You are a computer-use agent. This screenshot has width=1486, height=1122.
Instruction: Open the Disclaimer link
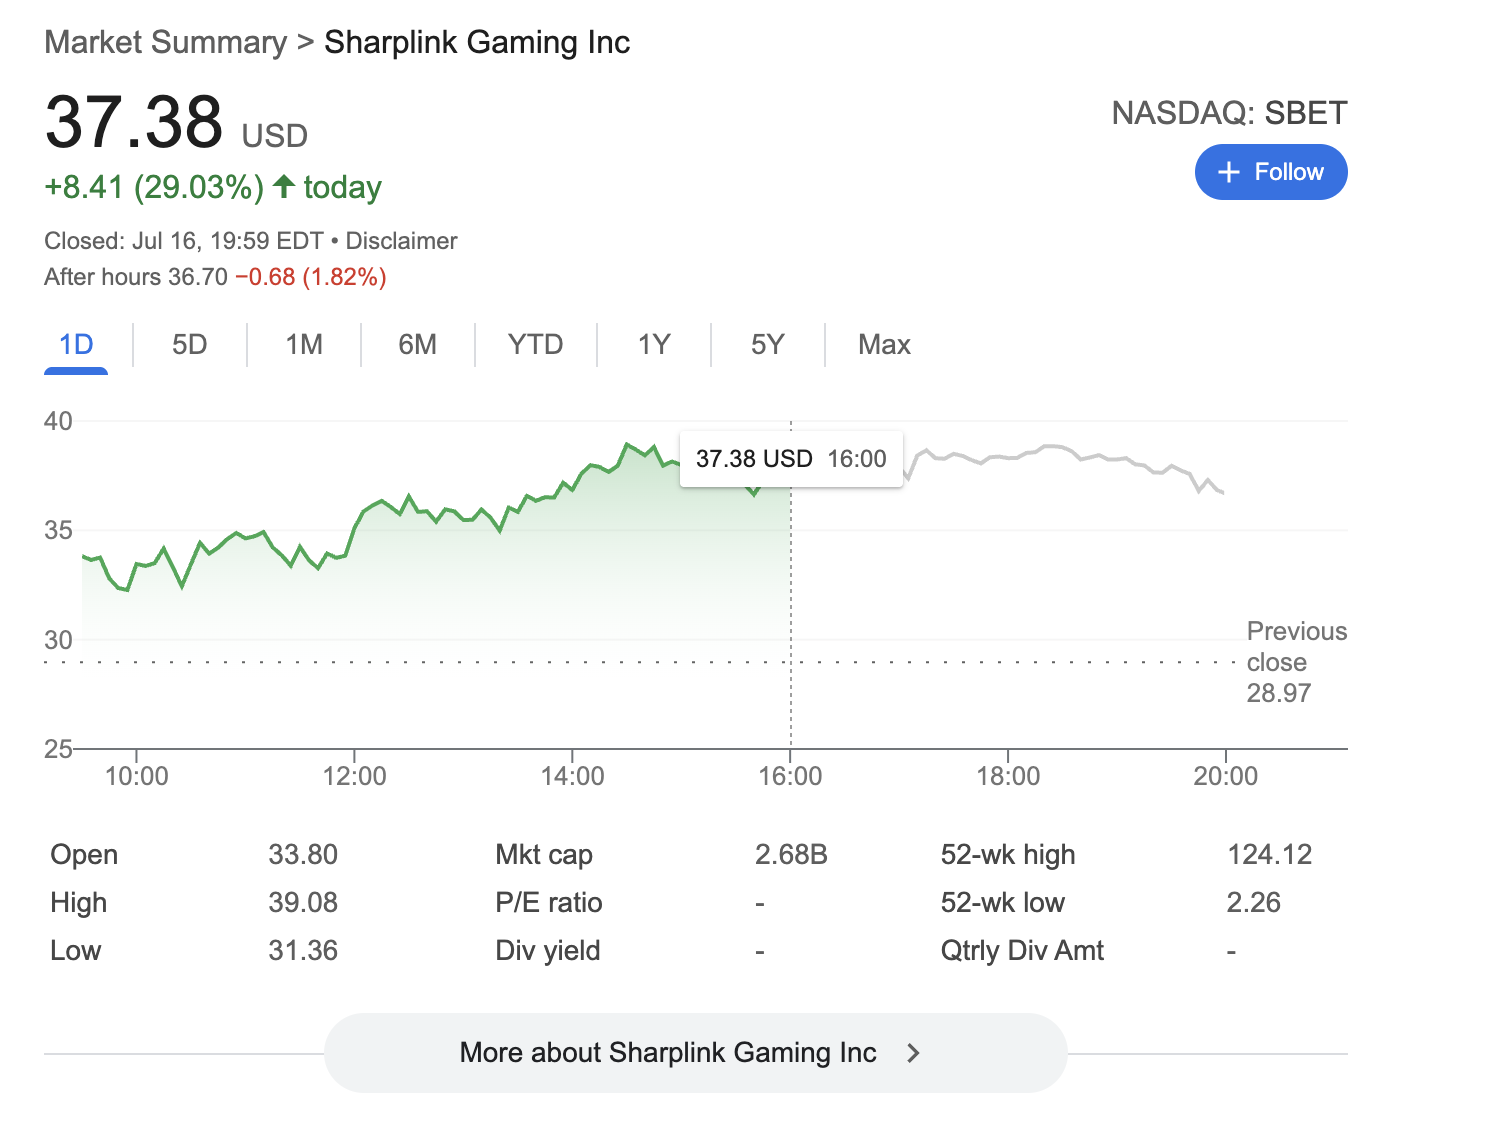[x=401, y=241]
